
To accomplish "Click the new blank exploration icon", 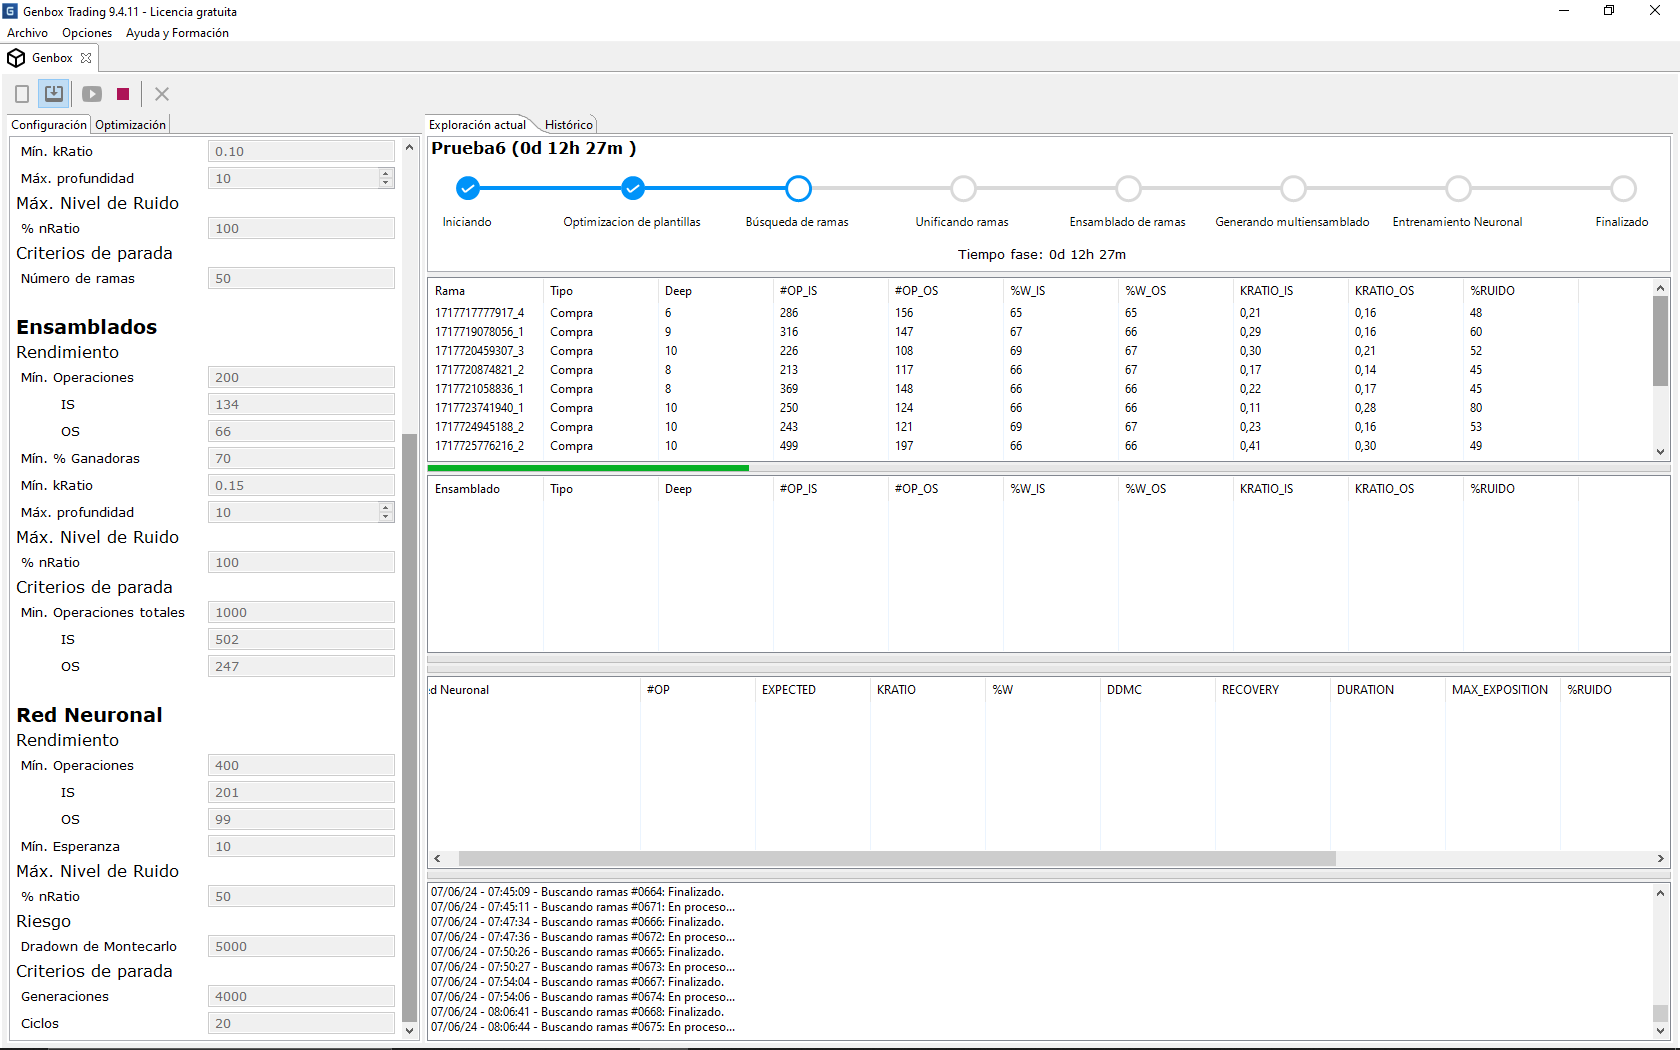I will (22, 94).
